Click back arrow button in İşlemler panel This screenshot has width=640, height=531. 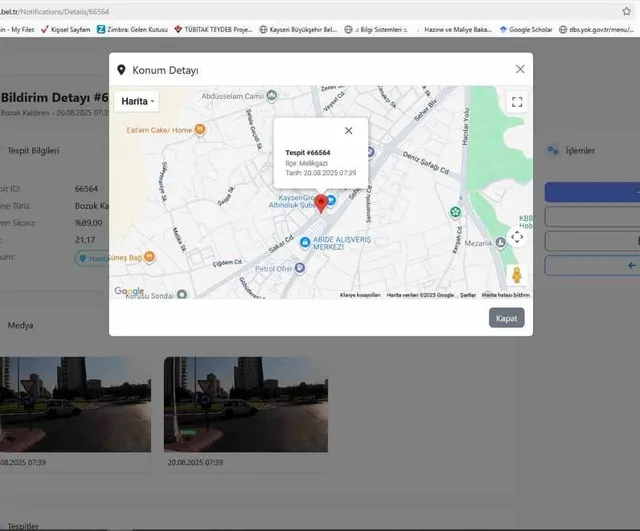point(592,266)
